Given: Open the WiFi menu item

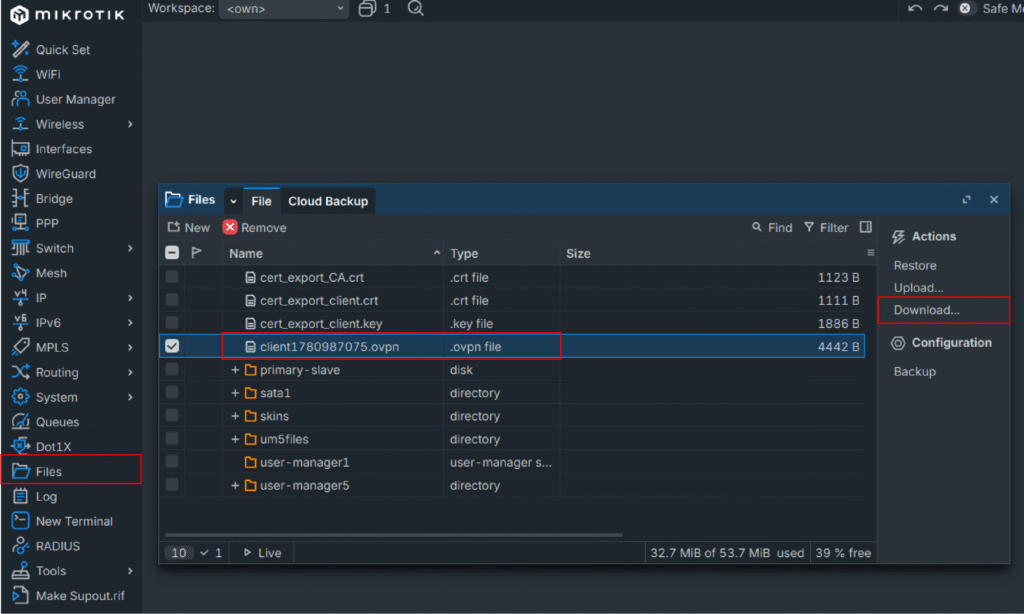Looking at the screenshot, I should (x=48, y=74).
